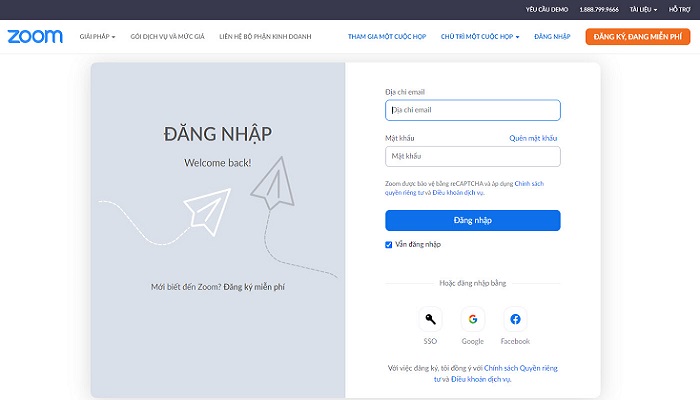Focus the "Địa chỉ email" input field
This screenshot has width=700, height=400.
coord(473,110)
